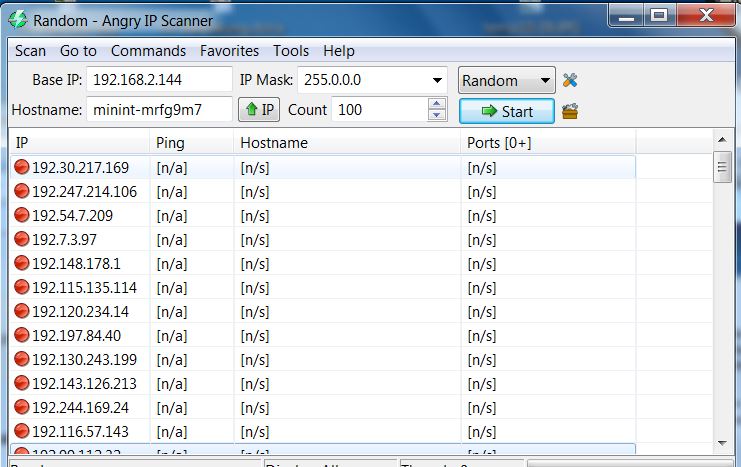Viewport: 741px width, 467px height.
Task: Click the red status dot for 192.244.169.24
Action: pyautogui.click(x=22, y=407)
